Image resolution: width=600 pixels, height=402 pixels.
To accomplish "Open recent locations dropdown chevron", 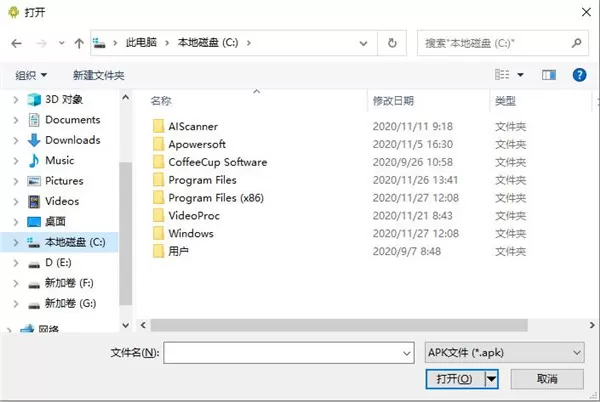I will 62,43.
